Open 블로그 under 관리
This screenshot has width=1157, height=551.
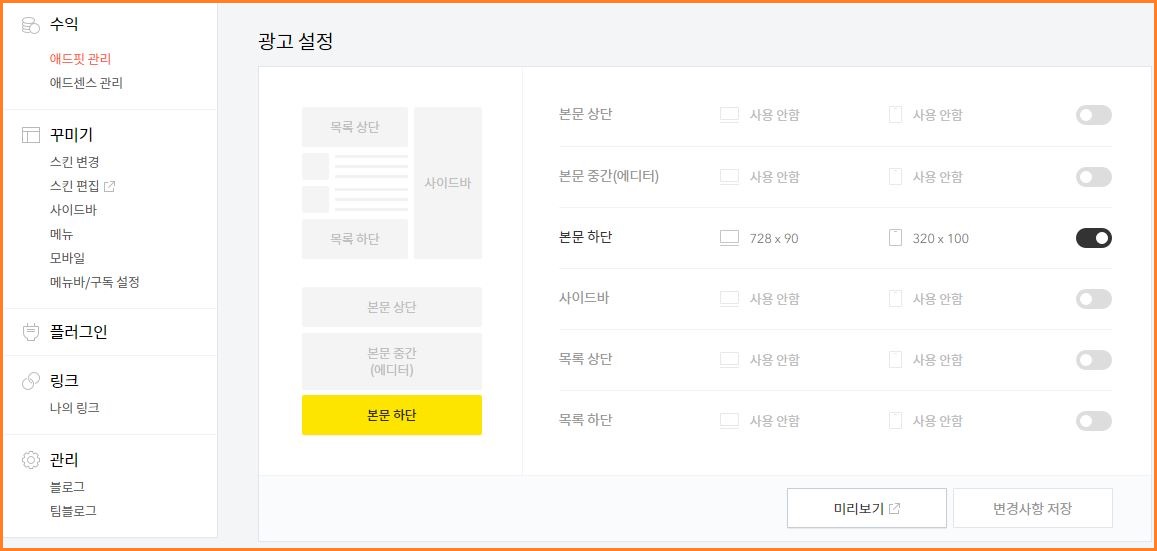67,487
